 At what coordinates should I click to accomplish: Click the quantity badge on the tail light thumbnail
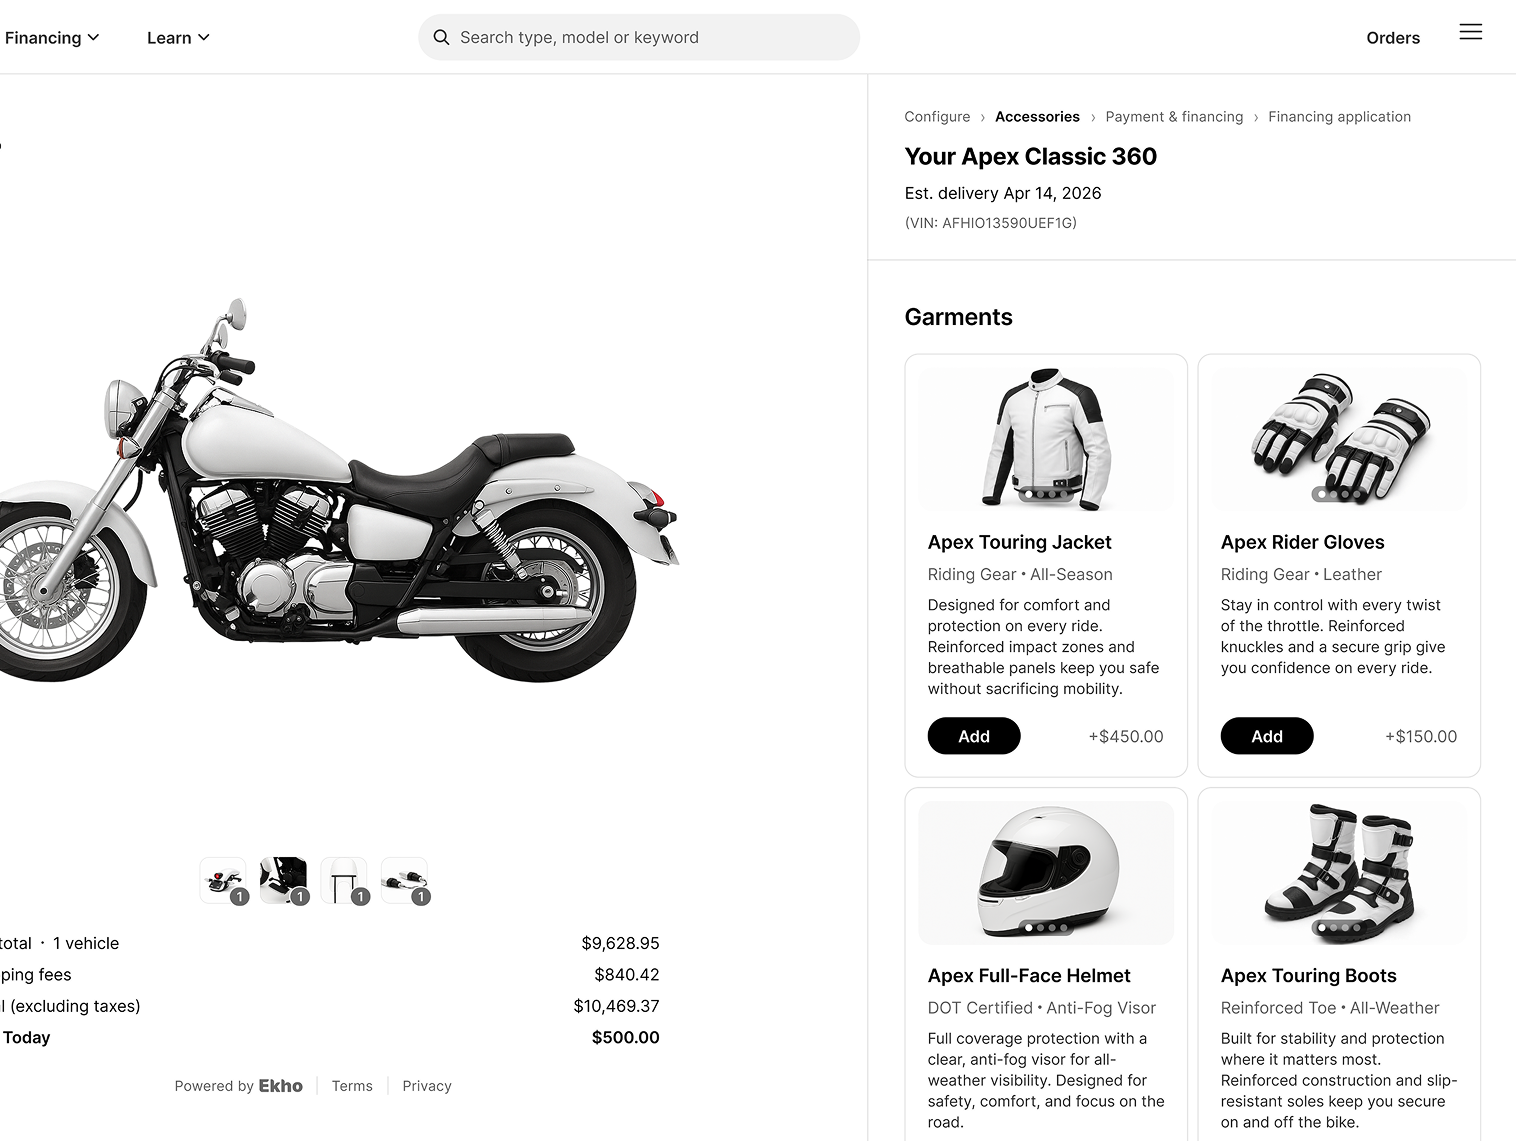[x=239, y=897]
